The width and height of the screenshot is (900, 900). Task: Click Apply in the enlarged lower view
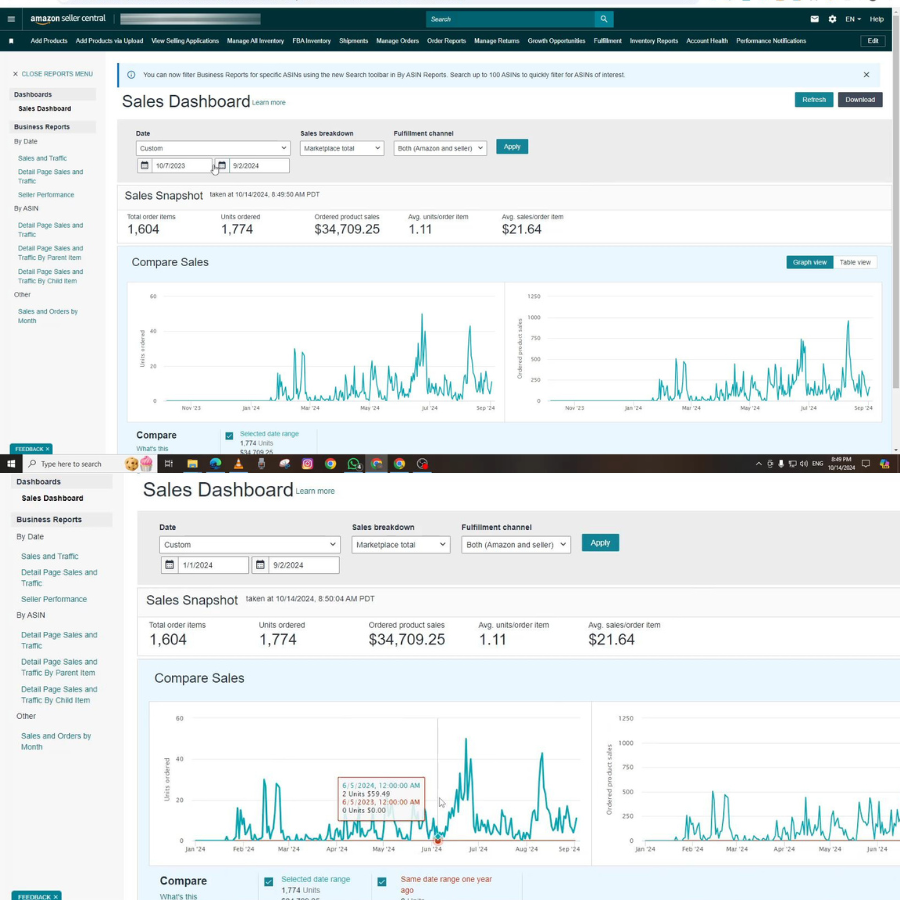[x=600, y=542]
